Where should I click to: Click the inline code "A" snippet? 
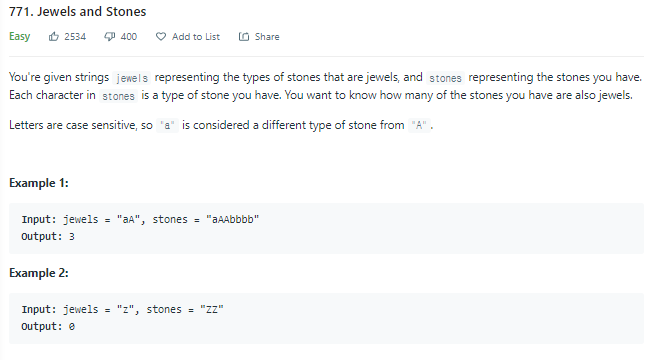click(x=419, y=125)
